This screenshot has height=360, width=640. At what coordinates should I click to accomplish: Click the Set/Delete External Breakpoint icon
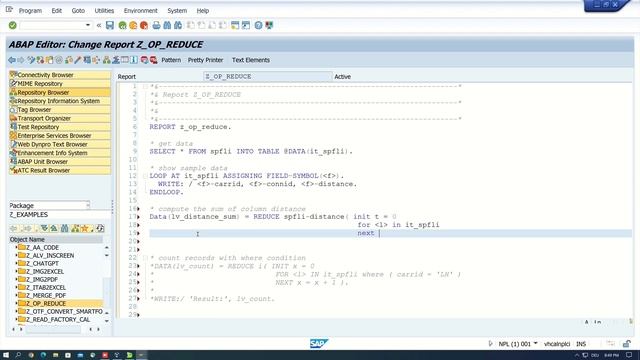(x=153, y=60)
